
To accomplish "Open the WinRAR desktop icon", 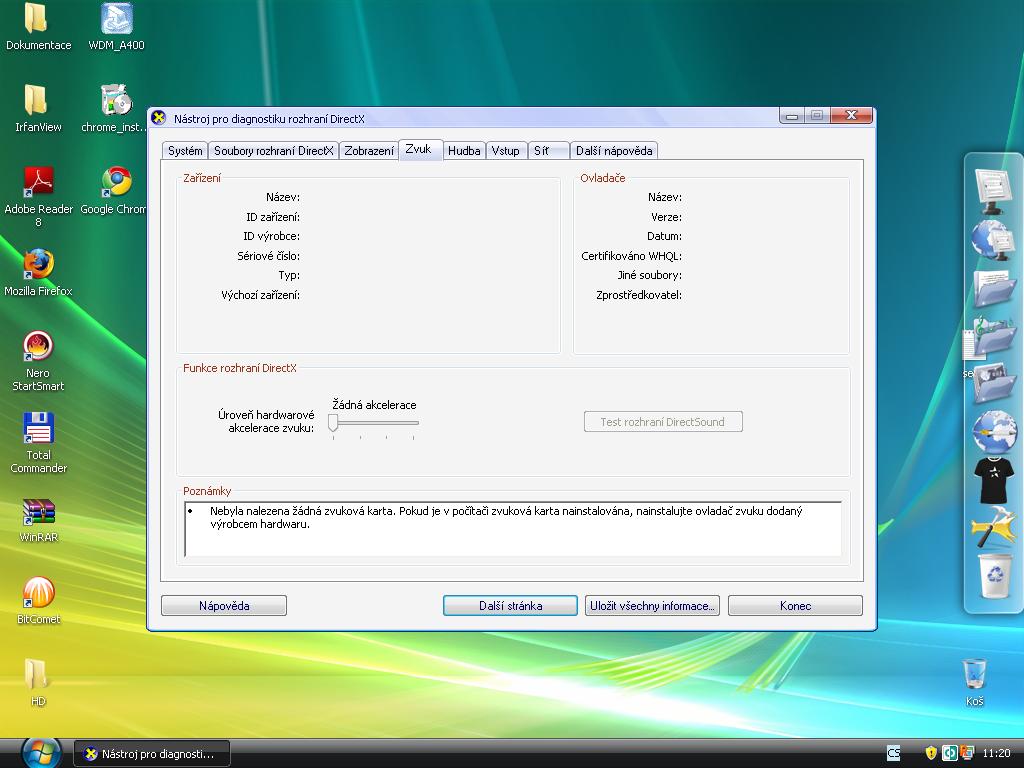I will 38,512.
